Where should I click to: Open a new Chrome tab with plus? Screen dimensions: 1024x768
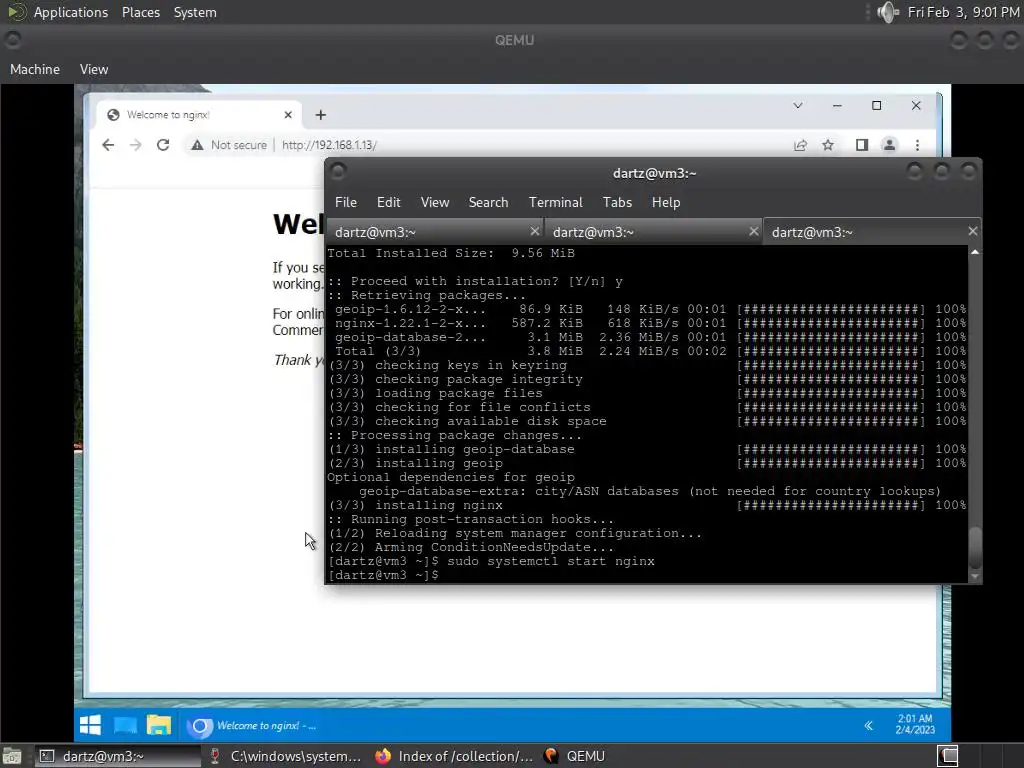321,115
